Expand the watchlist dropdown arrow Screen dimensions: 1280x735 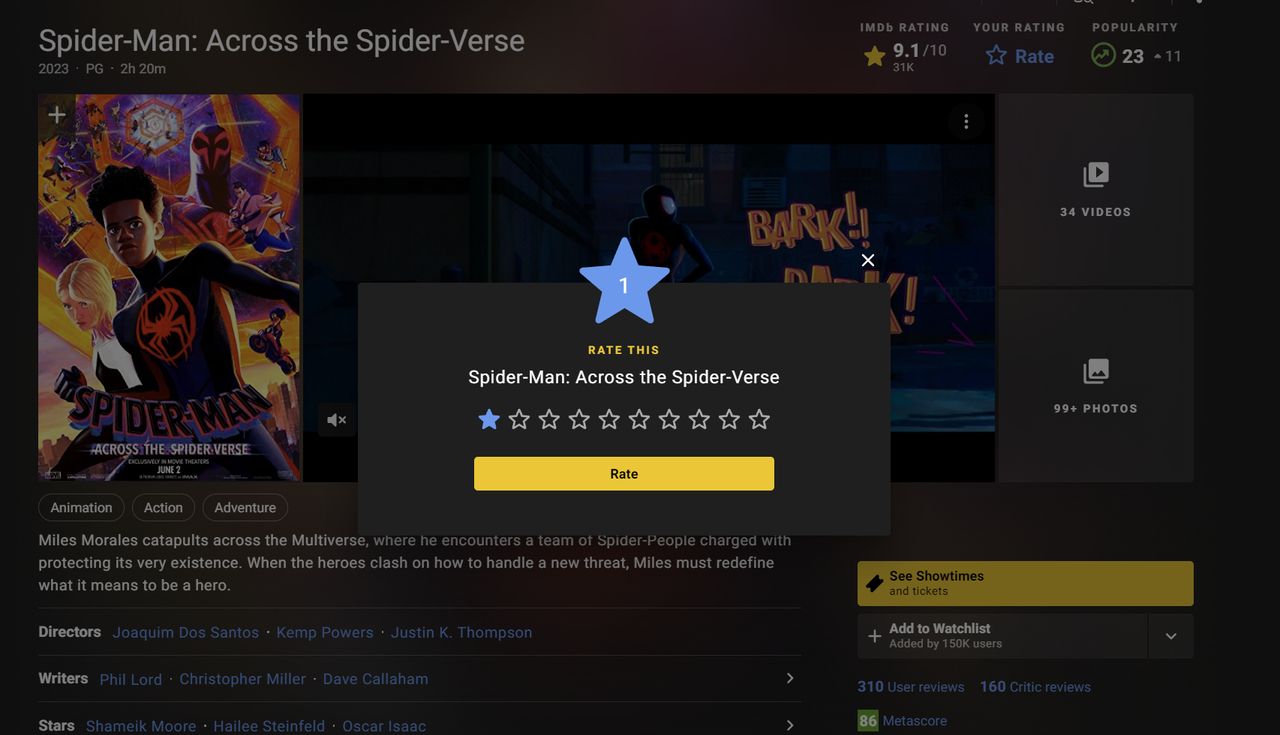(1171, 636)
